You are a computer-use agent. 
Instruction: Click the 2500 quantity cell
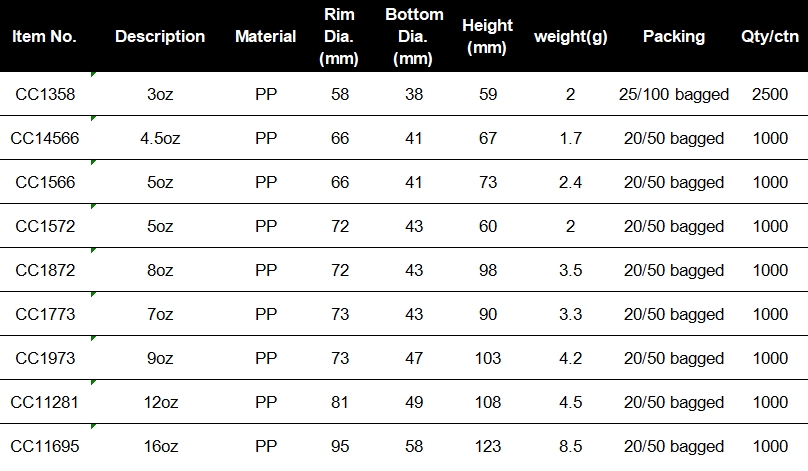click(x=770, y=94)
